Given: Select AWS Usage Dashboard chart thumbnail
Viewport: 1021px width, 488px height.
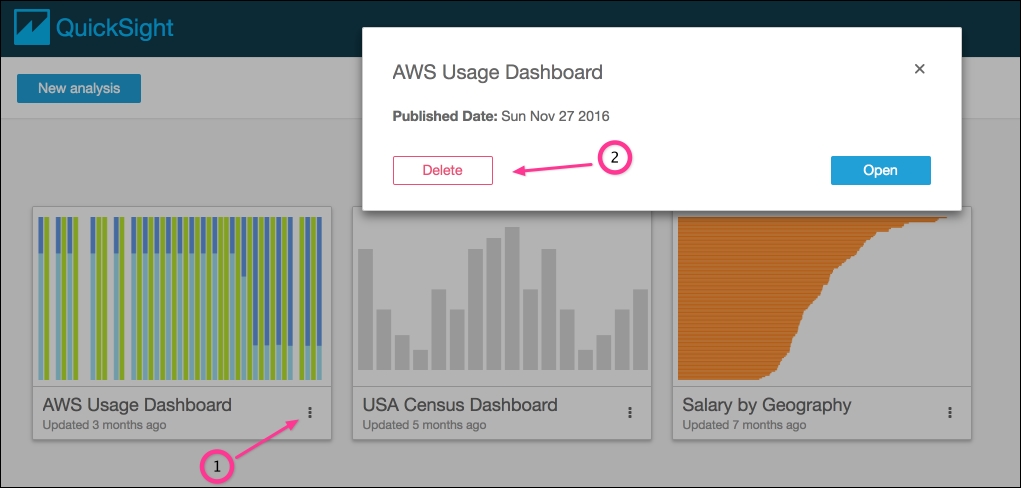Looking at the screenshot, I should coord(180,298).
